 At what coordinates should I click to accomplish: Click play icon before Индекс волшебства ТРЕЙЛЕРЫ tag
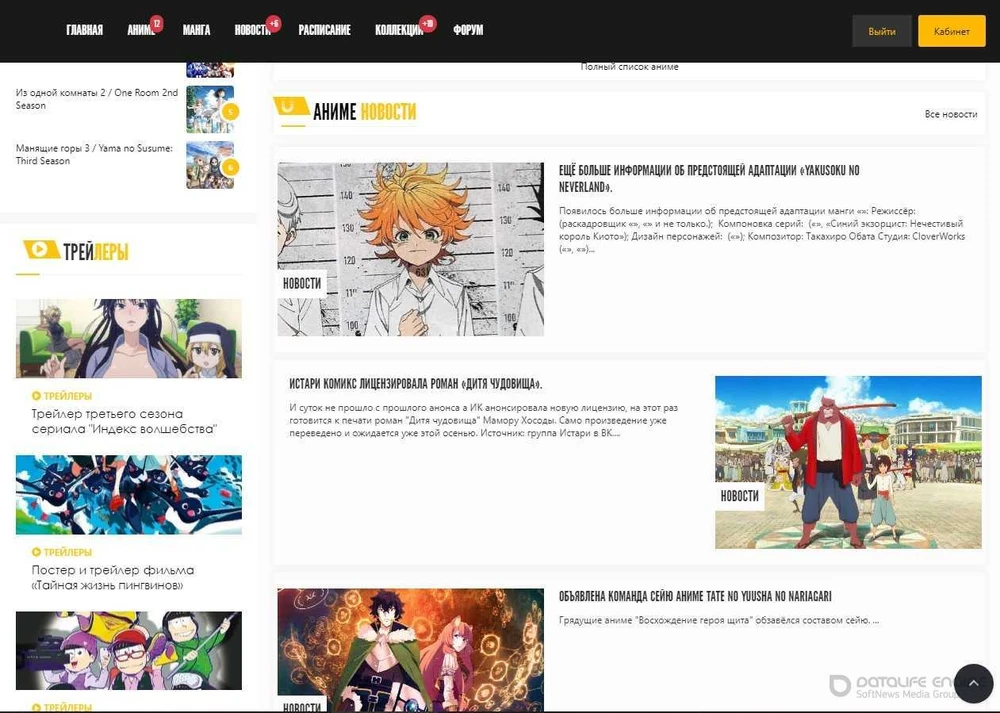tap(36, 396)
